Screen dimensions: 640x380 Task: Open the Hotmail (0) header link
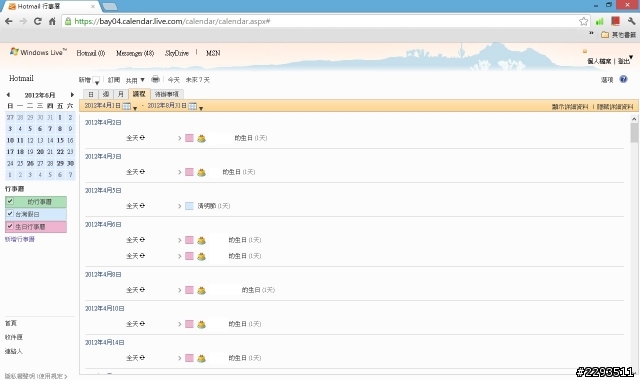[91, 53]
